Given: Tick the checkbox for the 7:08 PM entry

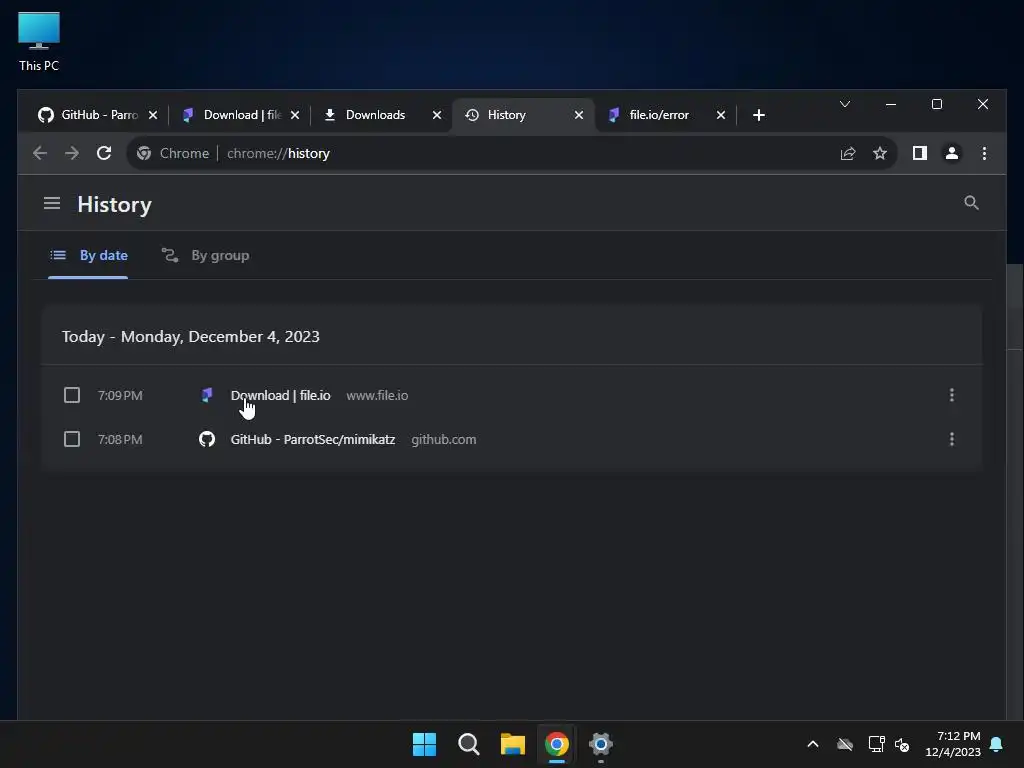Looking at the screenshot, I should tap(72, 440).
